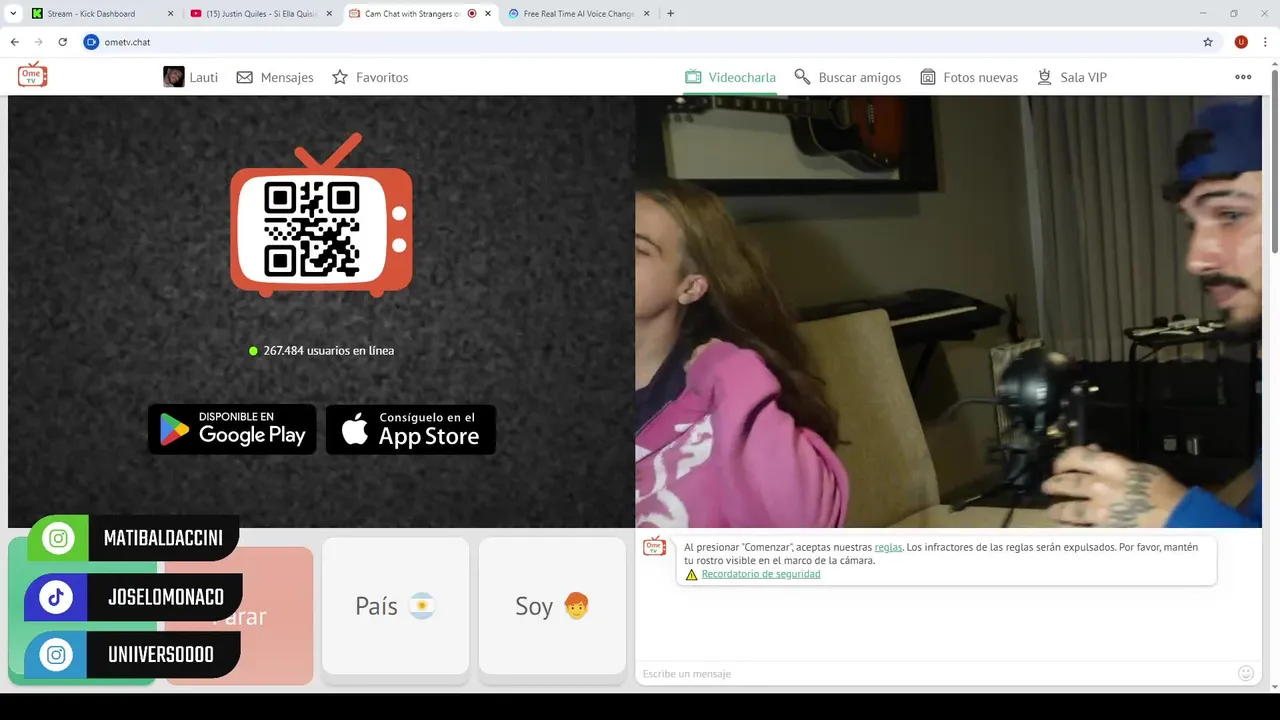Open the País country selector

pyautogui.click(x=395, y=606)
